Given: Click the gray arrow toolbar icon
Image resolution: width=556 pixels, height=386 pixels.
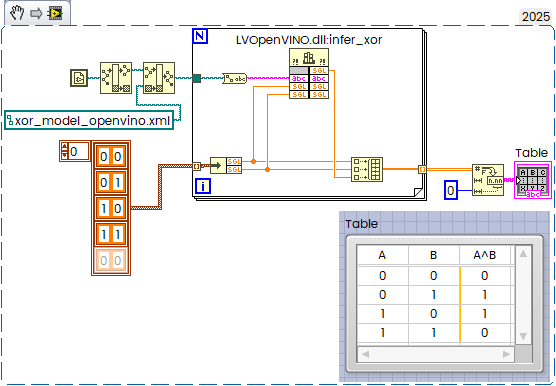Looking at the screenshot, I should click(x=36, y=13).
